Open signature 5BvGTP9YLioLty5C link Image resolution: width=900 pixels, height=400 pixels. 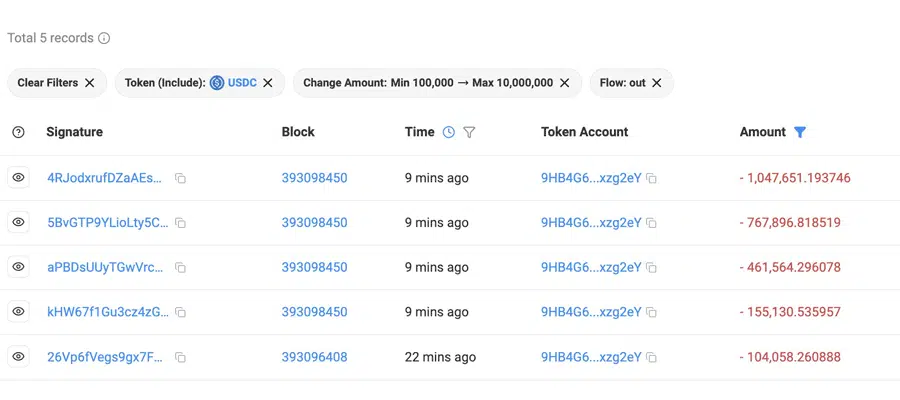coord(107,223)
